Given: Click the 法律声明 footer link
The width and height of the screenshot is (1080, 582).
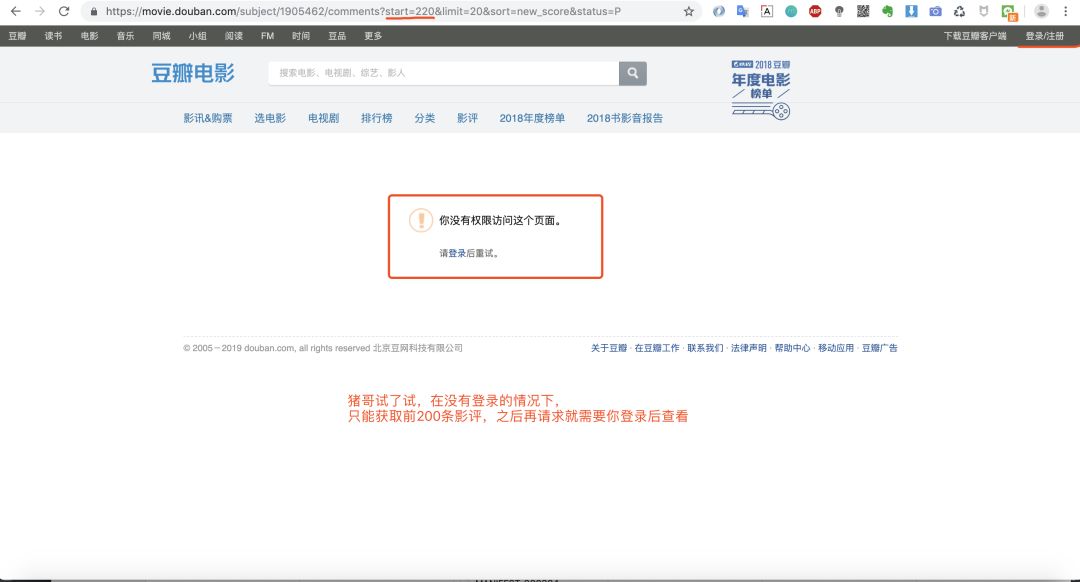Looking at the screenshot, I should [x=749, y=348].
